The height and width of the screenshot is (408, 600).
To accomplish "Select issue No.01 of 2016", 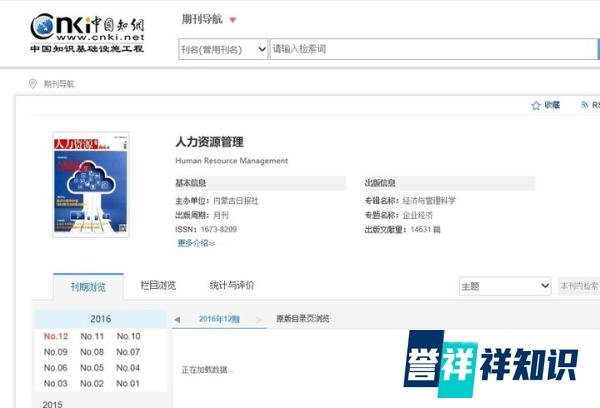I will pyautogui.click(x=128, y=383).
